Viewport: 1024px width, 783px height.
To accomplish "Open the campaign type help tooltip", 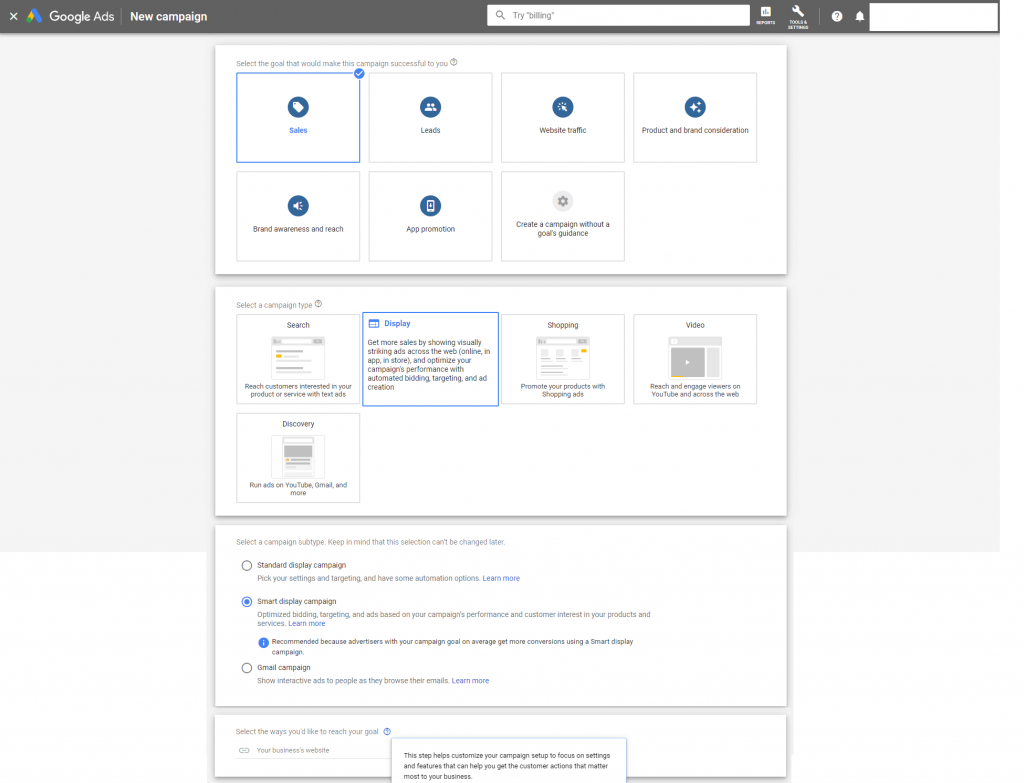I will coord(318,304).
